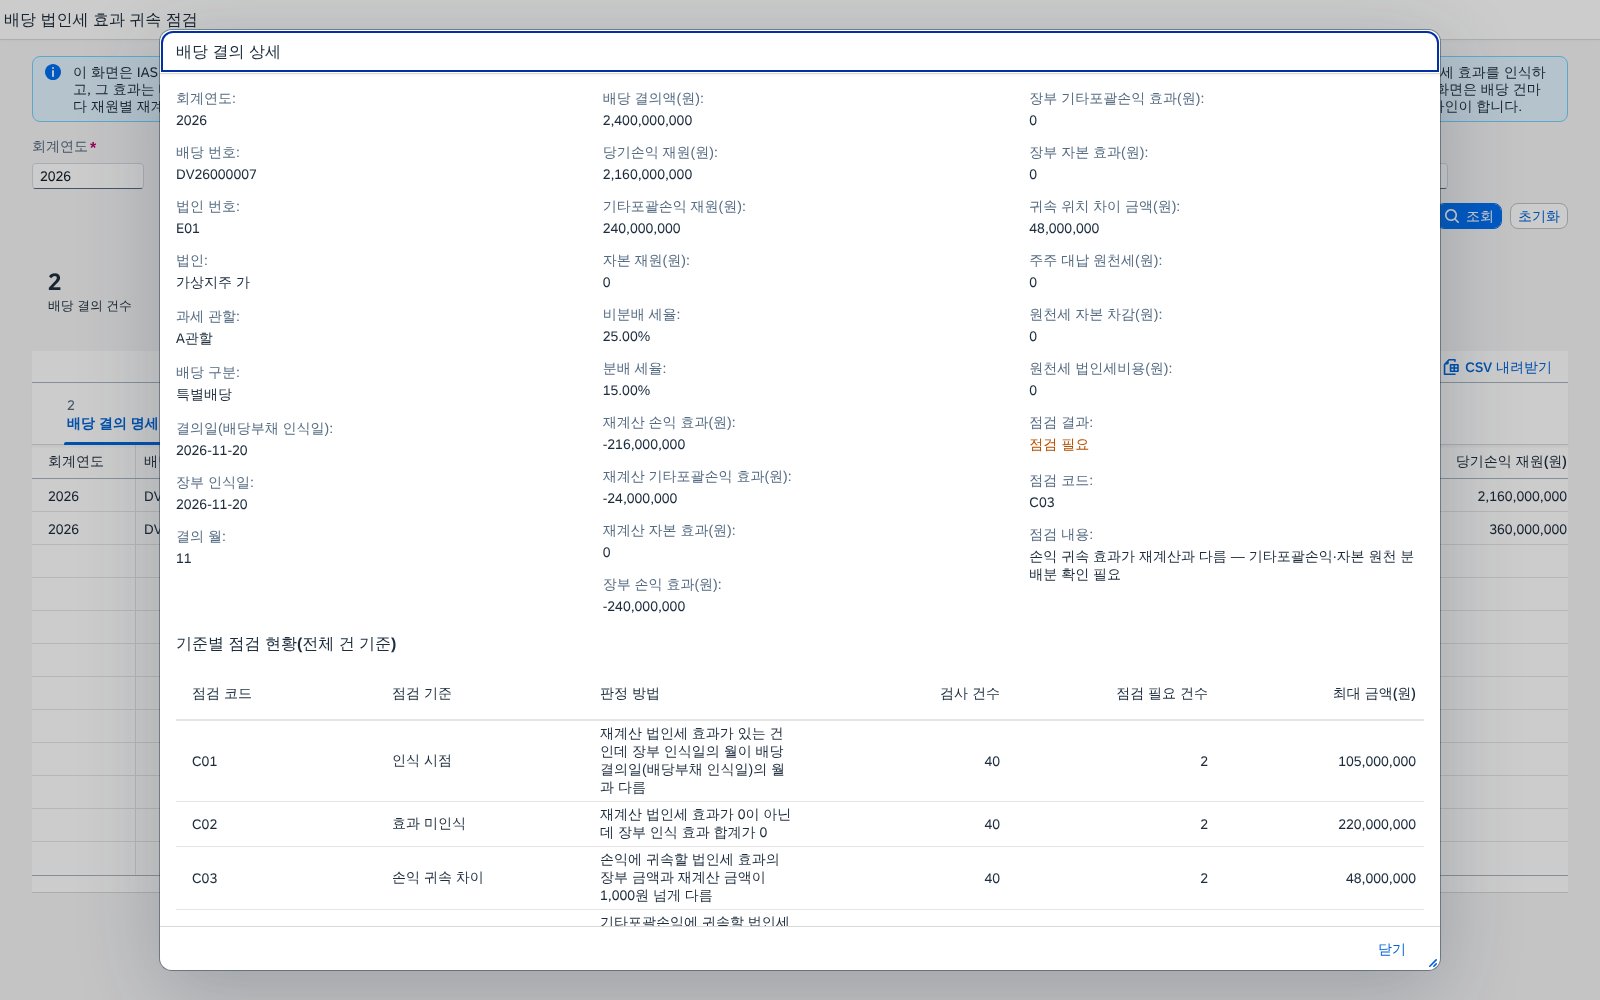The image size is (1600, 1000).
Task: Click the 점검 필요 건수 column header
Action: click(x=1161, y=694)
